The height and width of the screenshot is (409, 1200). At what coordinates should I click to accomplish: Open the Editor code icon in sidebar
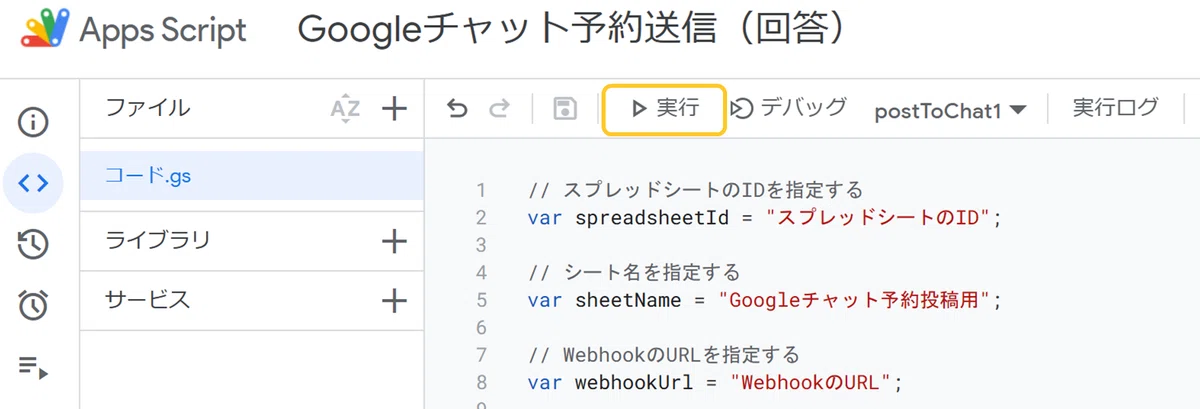[x=33, y=183]
